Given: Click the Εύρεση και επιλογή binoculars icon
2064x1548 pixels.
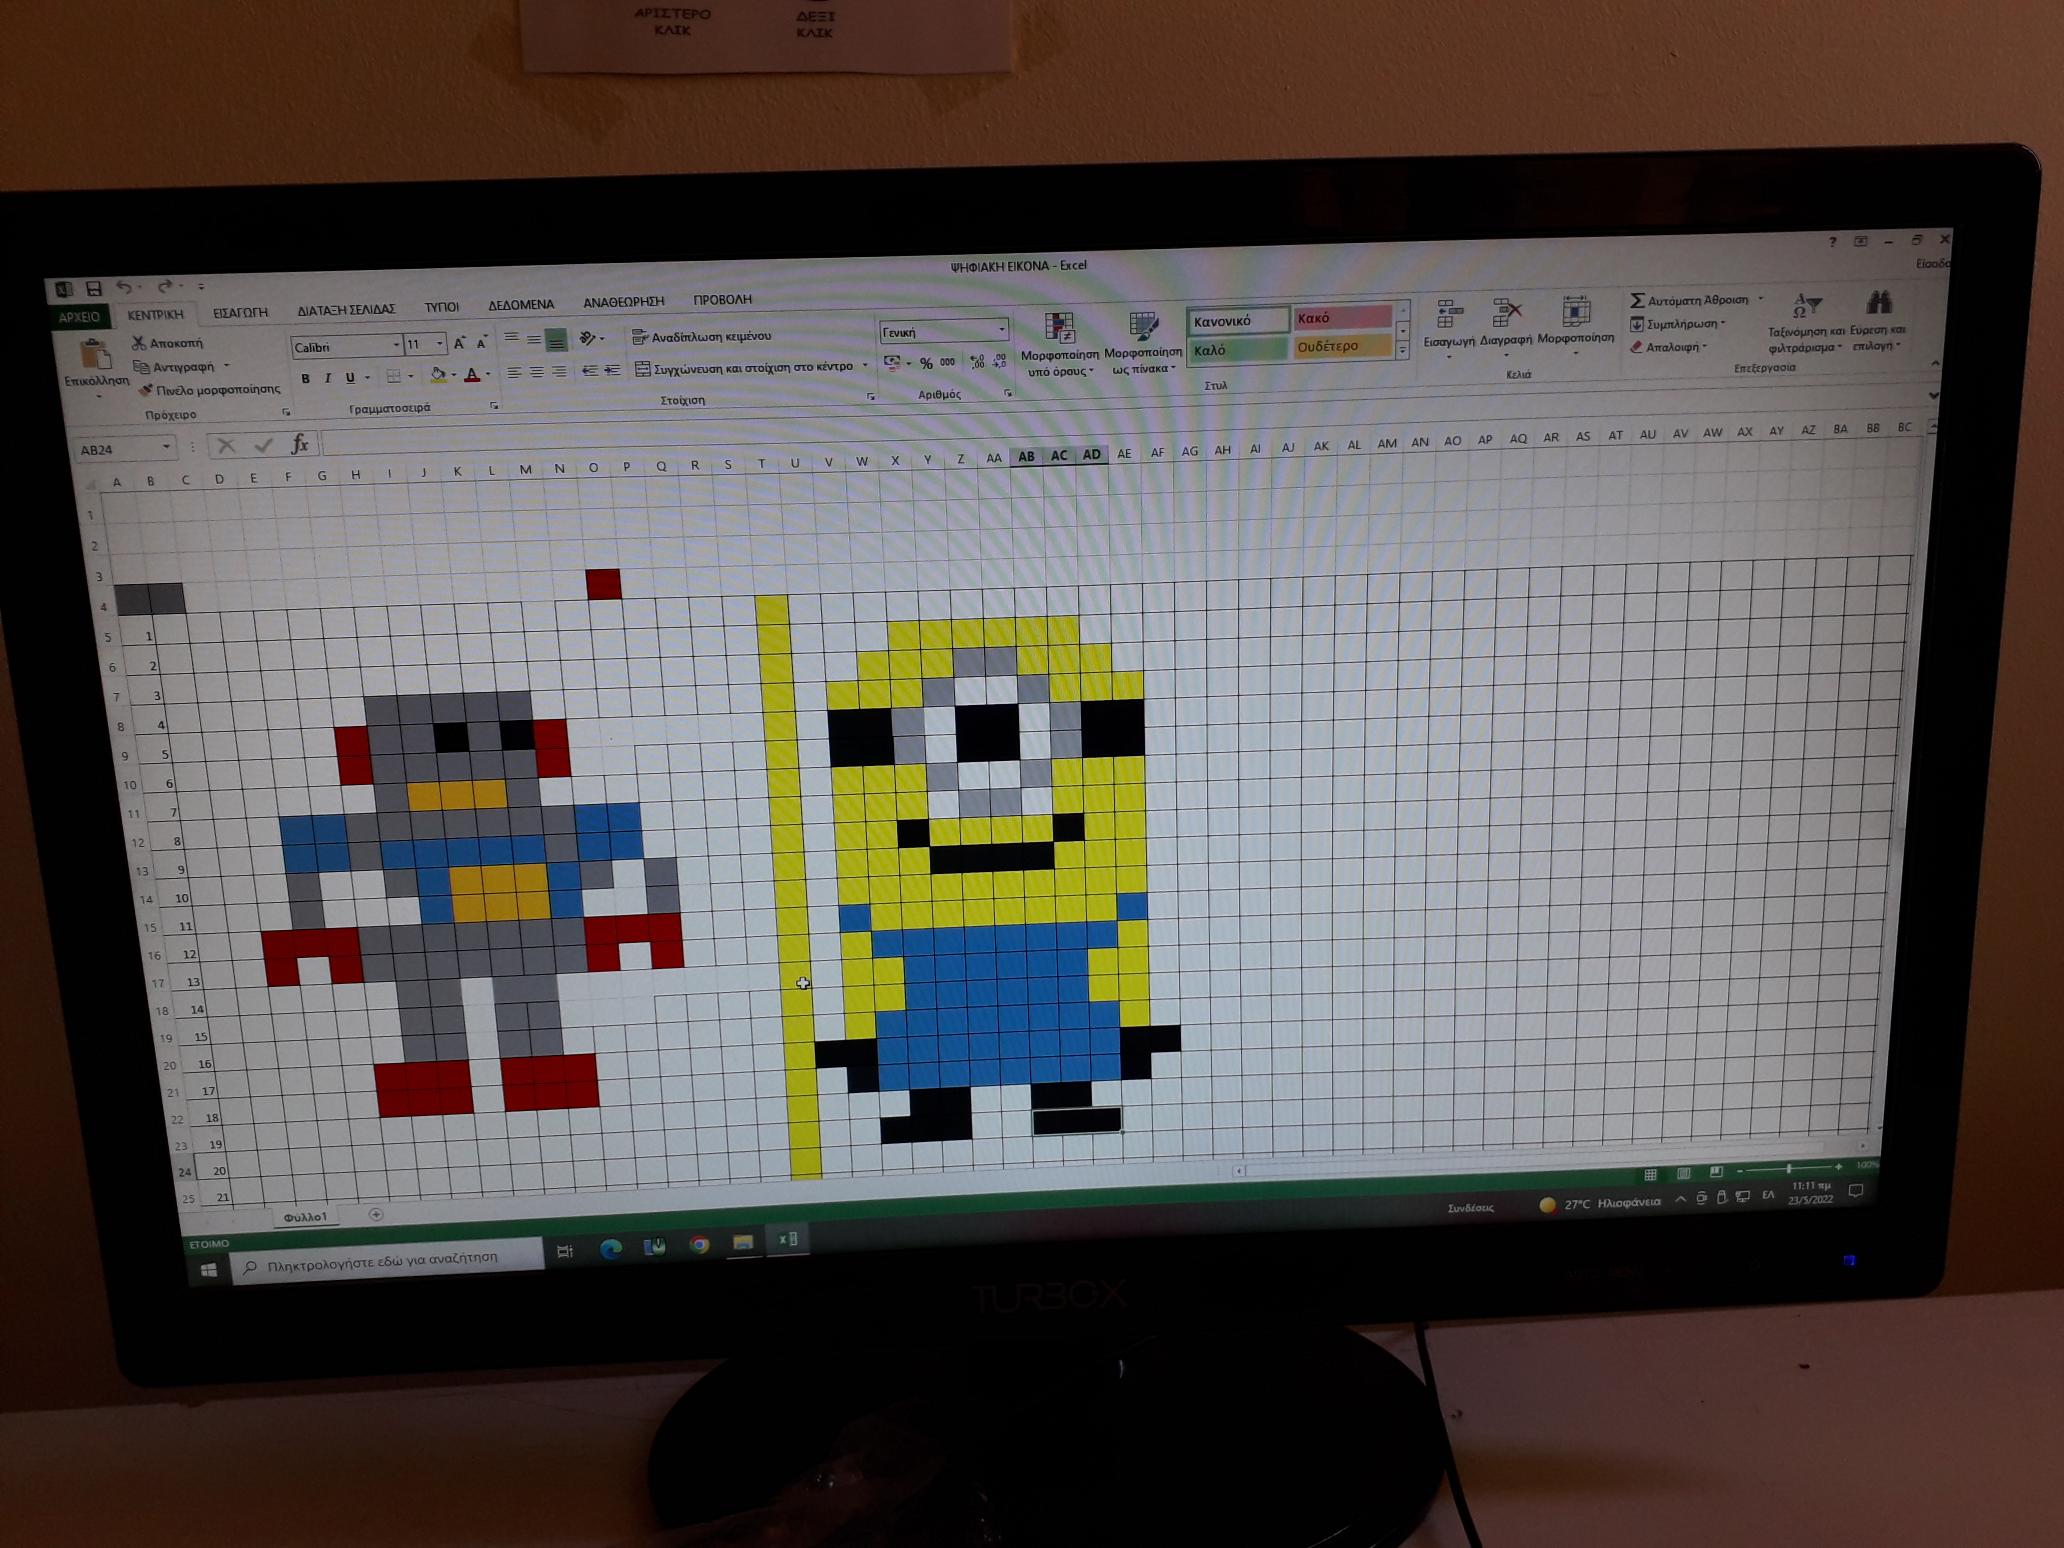Looking at the screenshot, I should coord(1878,303).
